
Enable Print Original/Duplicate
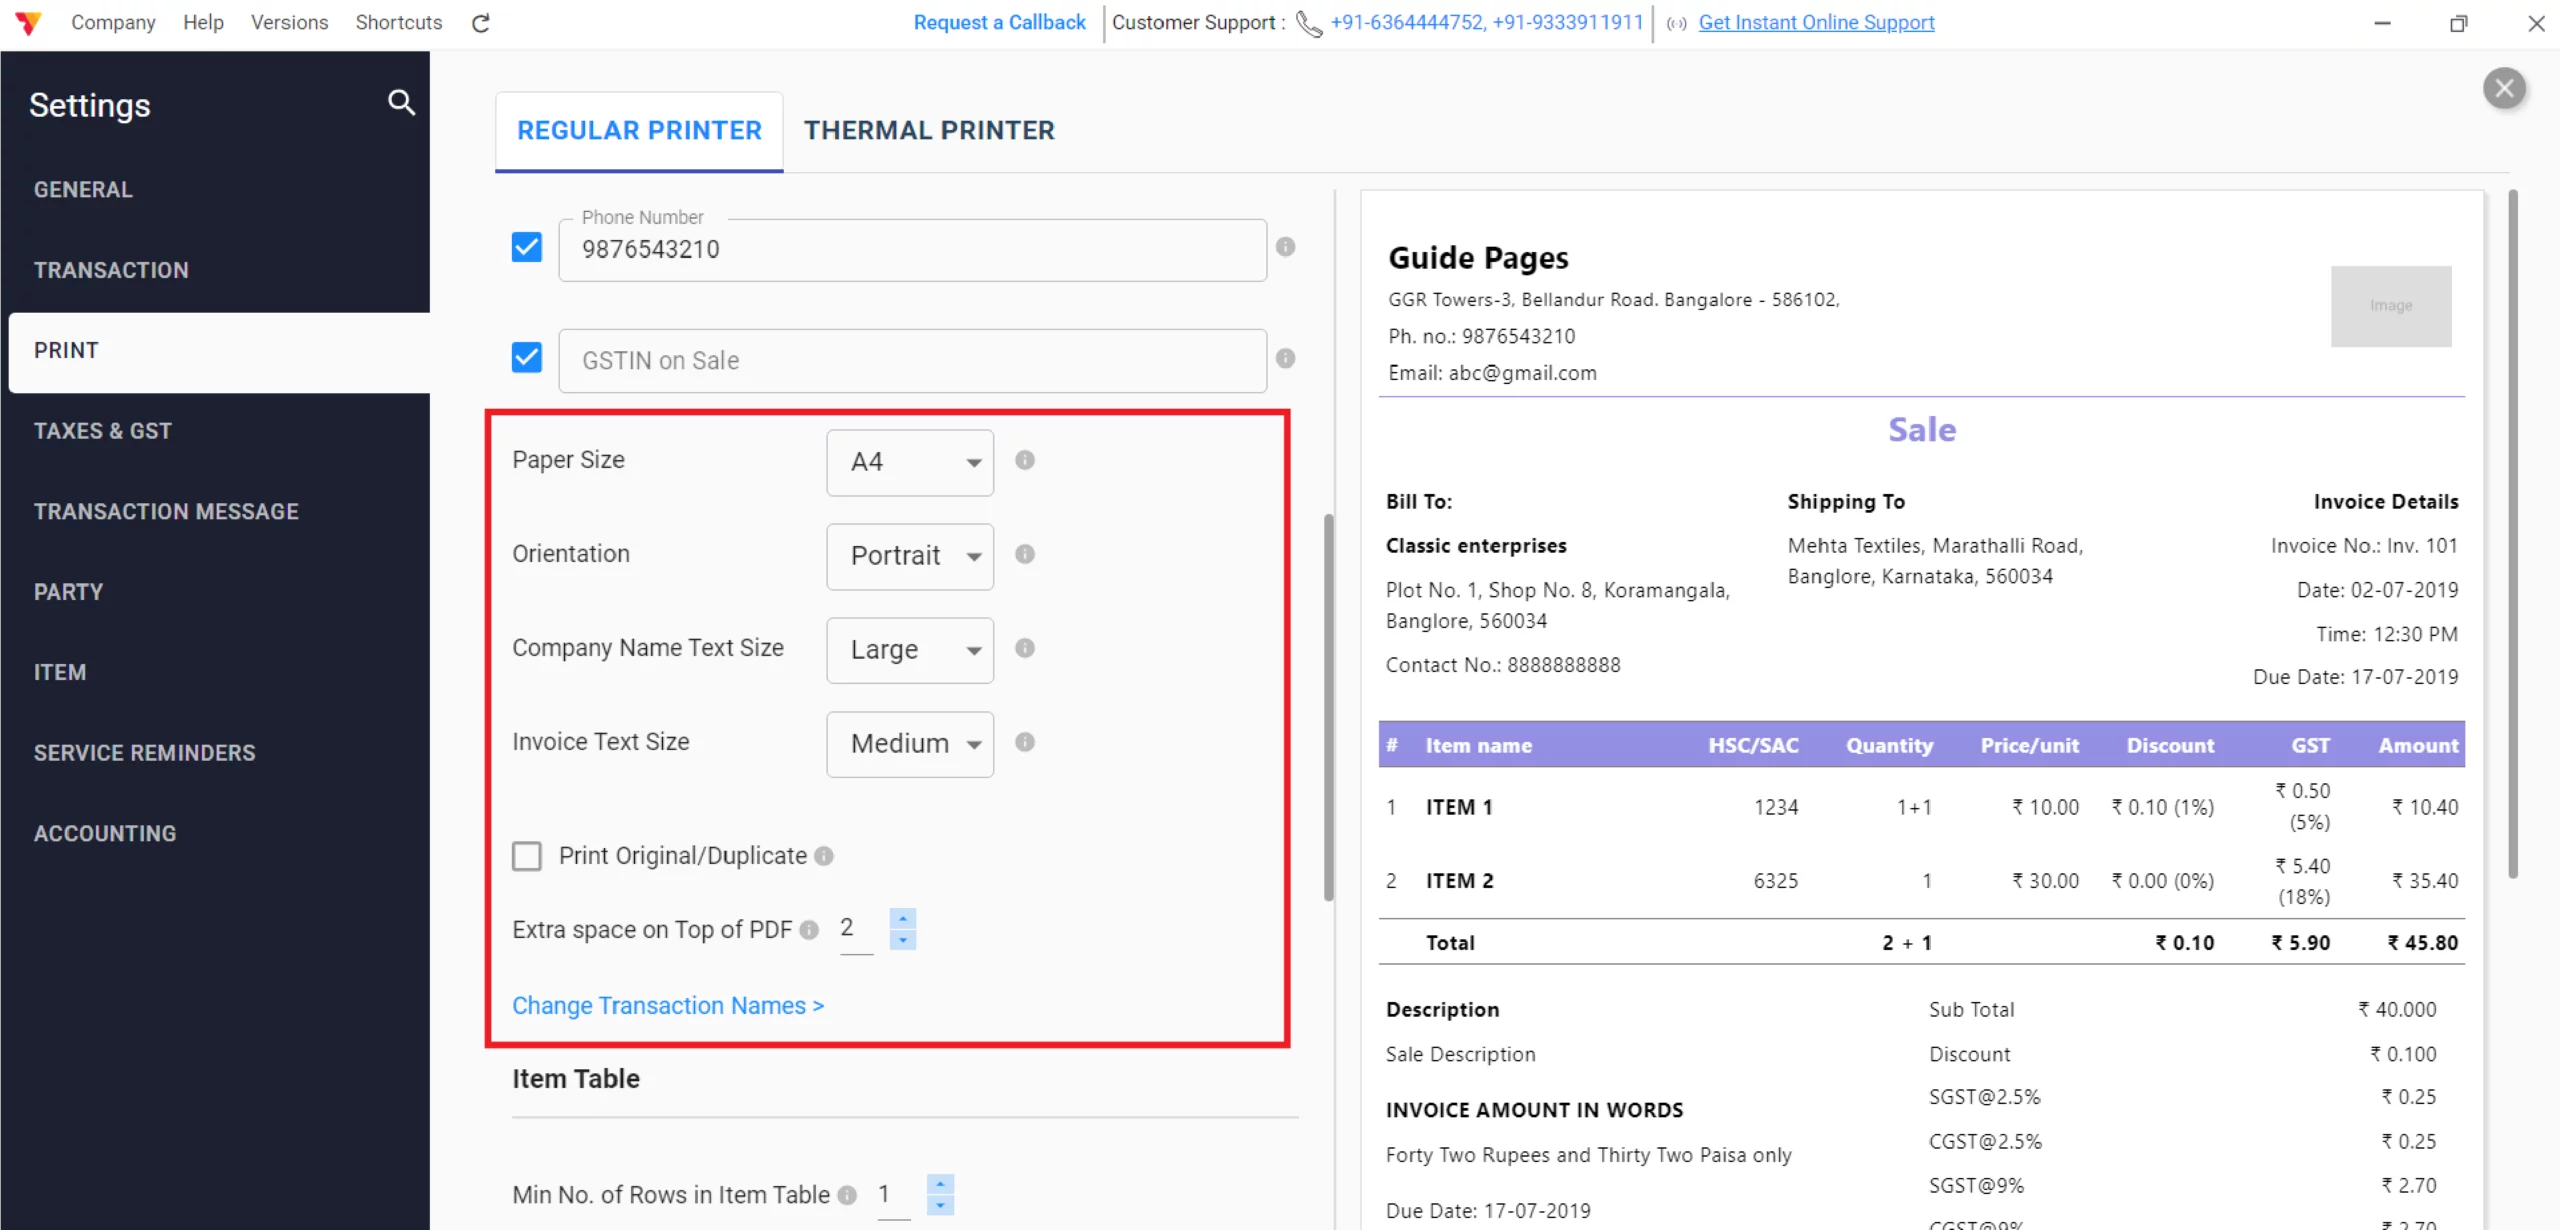(x=527, y=856)
